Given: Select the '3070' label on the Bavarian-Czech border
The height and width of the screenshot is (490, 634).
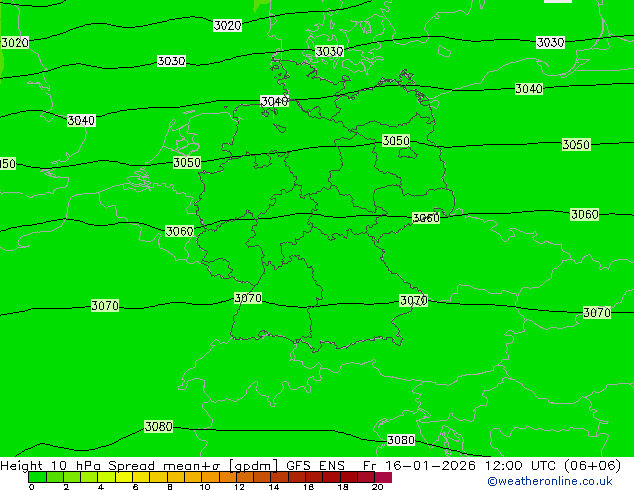Looking at the screenshot, I should point(414,300).
